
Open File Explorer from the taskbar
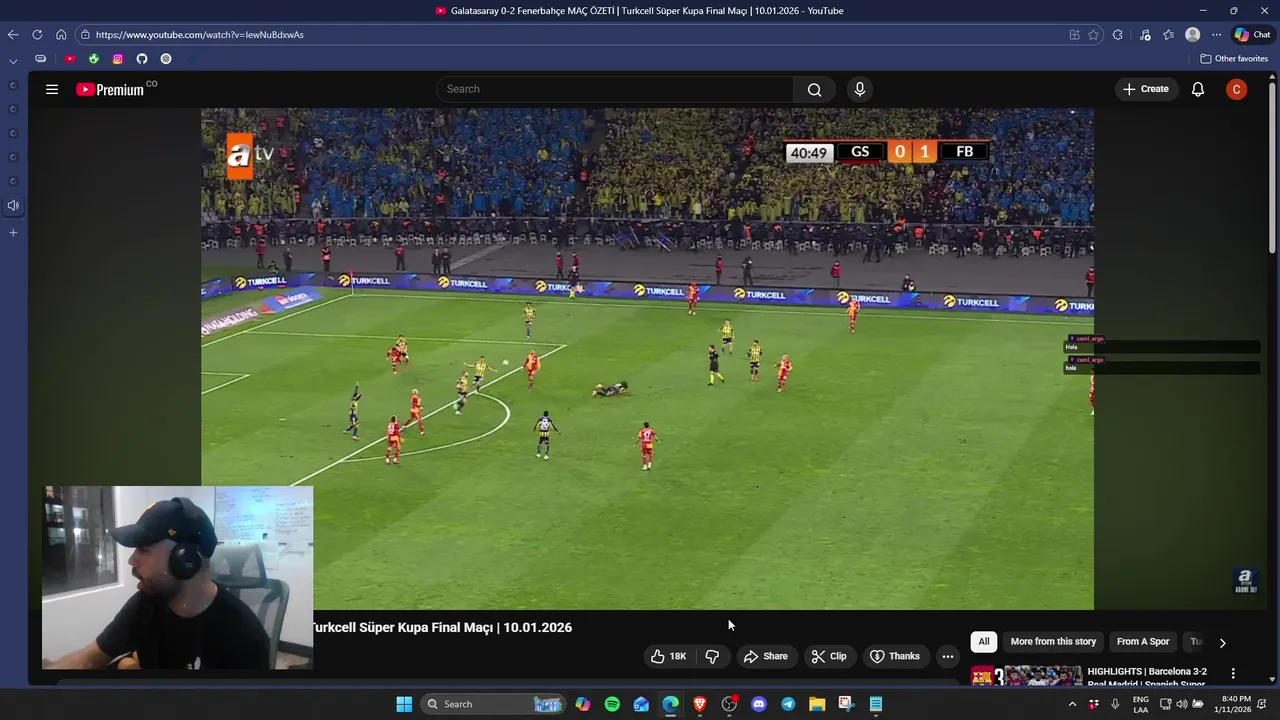[817, 704]
